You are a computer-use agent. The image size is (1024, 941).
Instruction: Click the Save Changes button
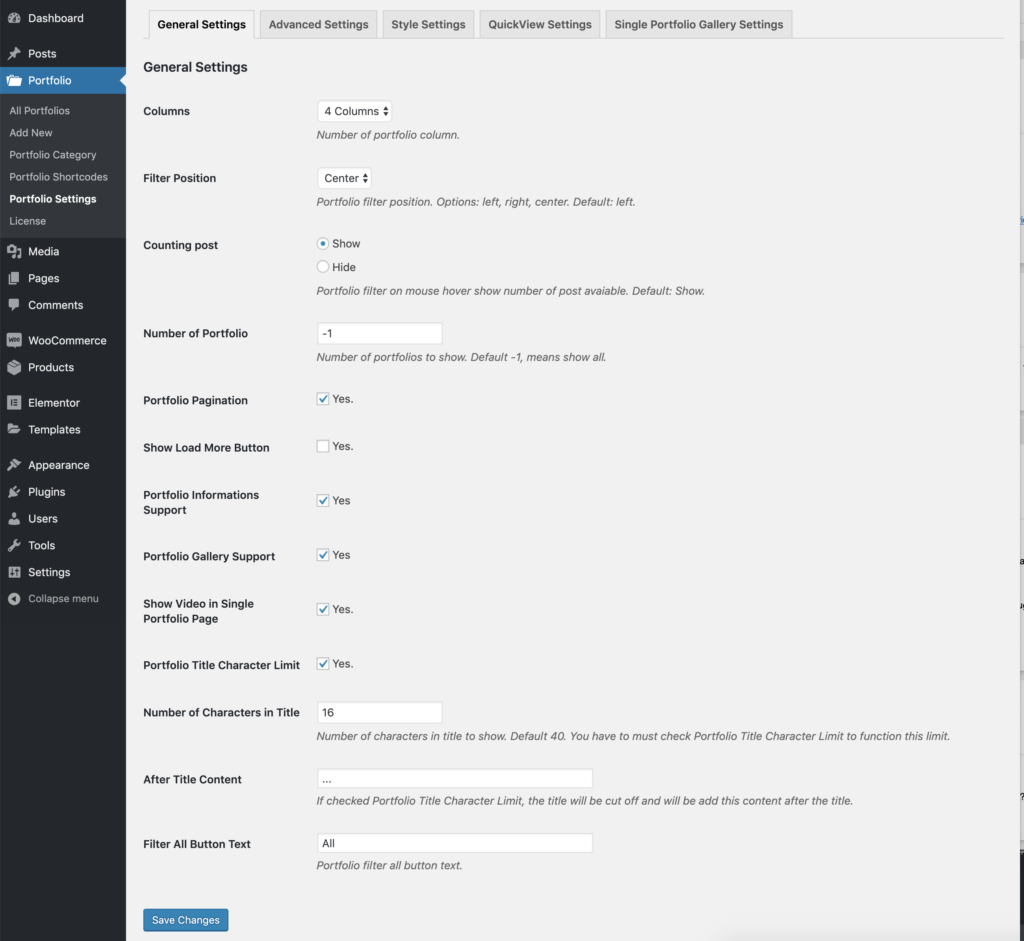185,919
